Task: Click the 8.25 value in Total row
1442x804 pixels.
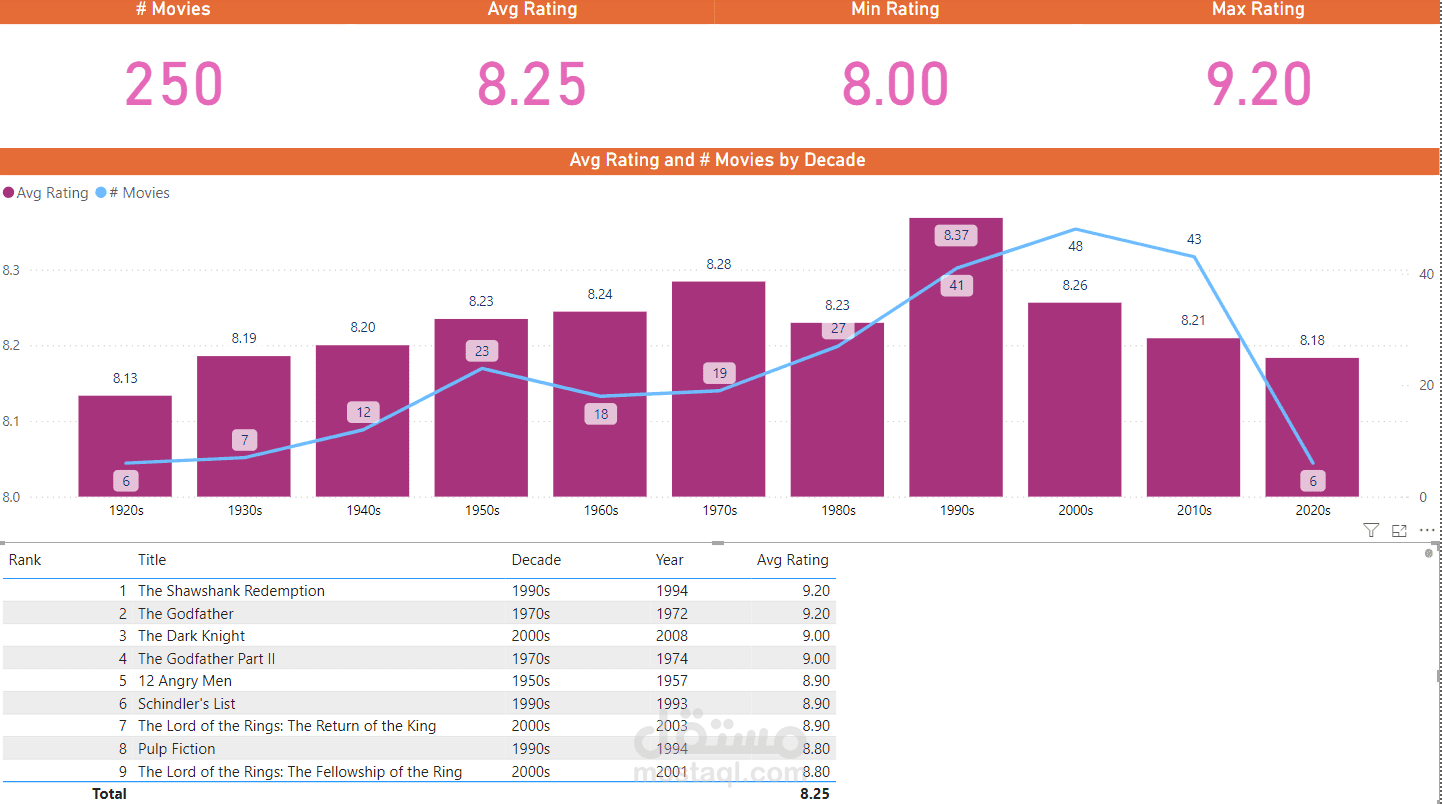Action: [x=815, y=794]
